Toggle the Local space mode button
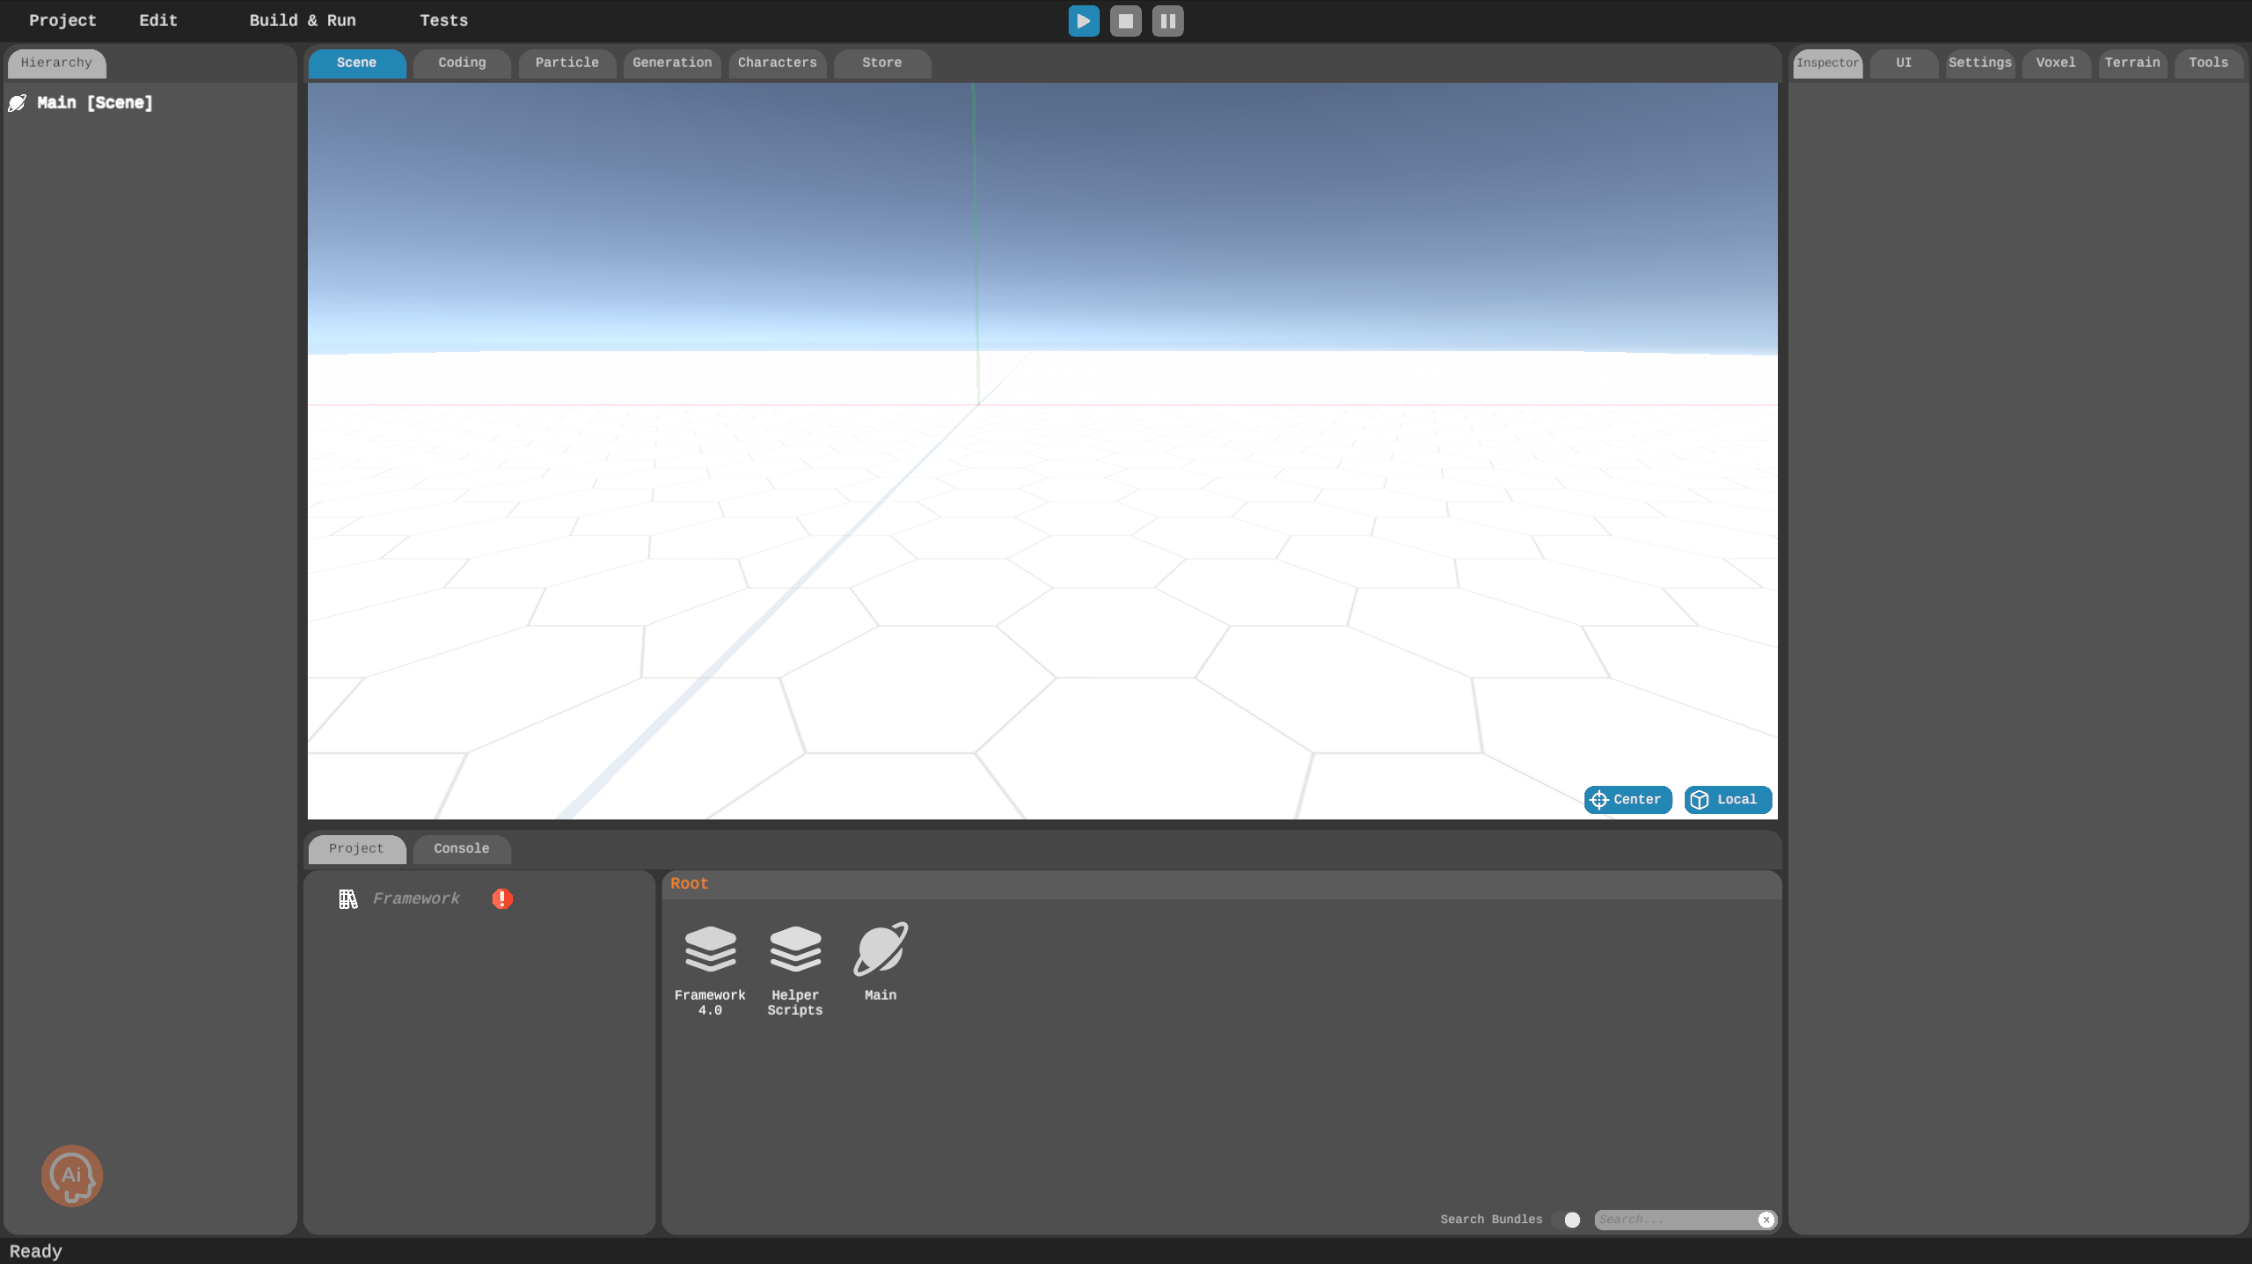The width and height of the screenshot is (2252, 1264). (x=1727, y=800)
